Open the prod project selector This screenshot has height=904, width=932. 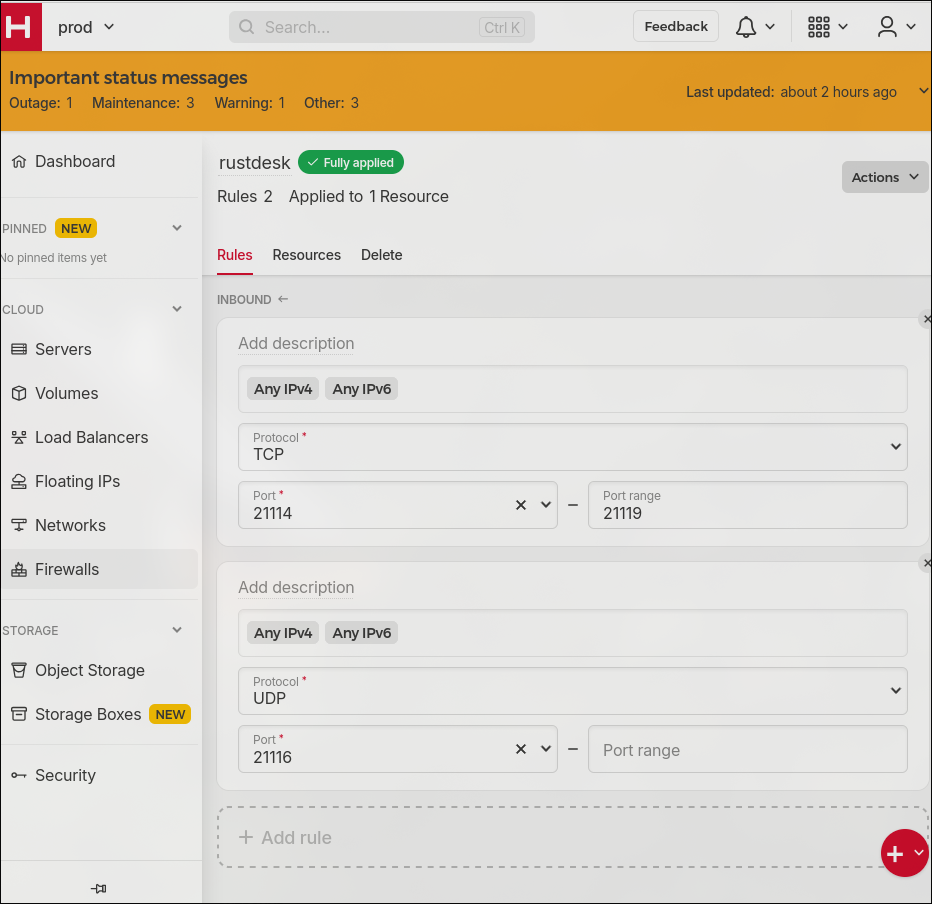[86, 27]
